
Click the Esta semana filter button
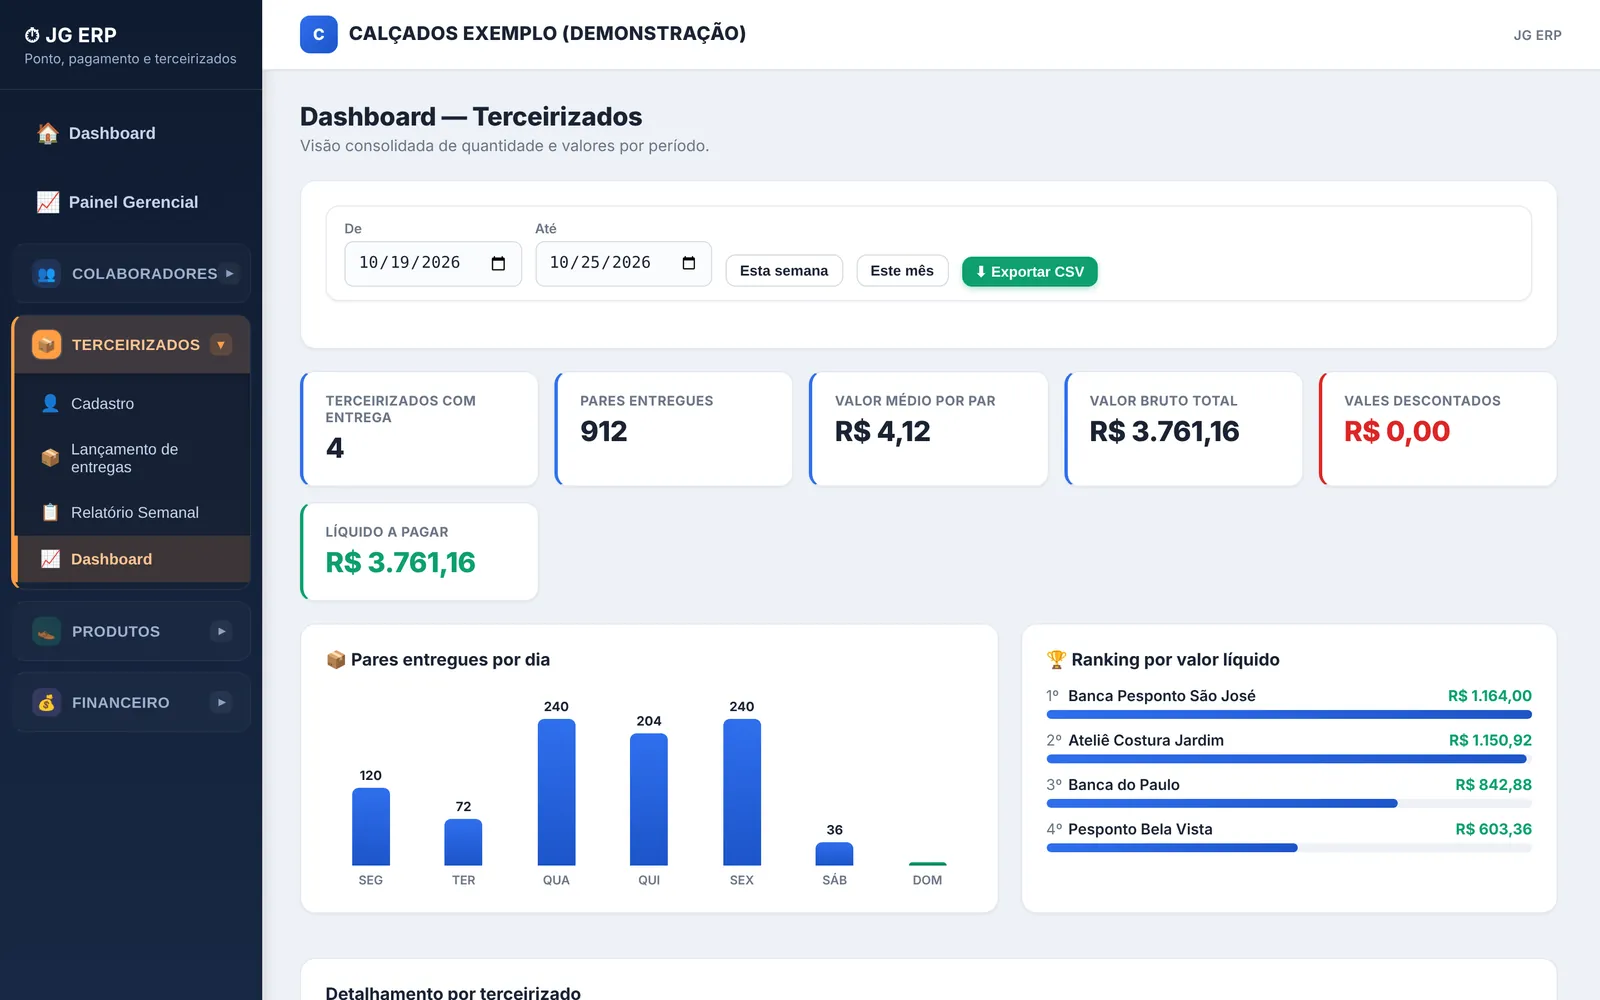pyautogui.click(x=784, y=271)
